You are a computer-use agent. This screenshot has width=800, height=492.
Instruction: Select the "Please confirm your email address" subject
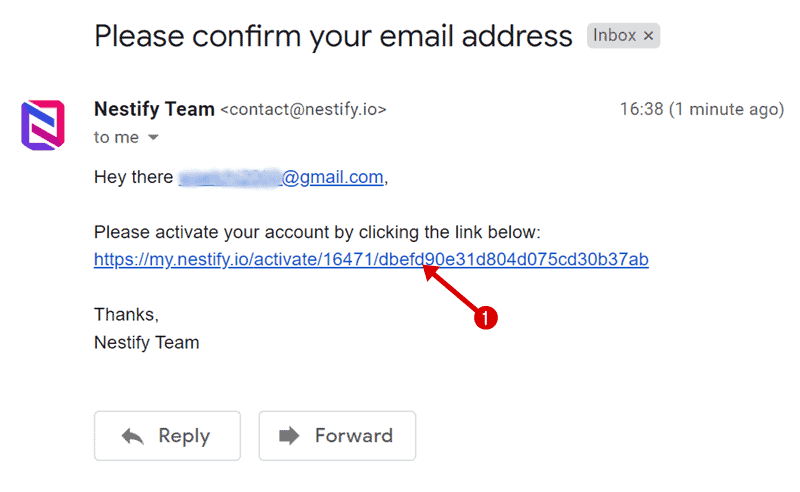point(333,37)
